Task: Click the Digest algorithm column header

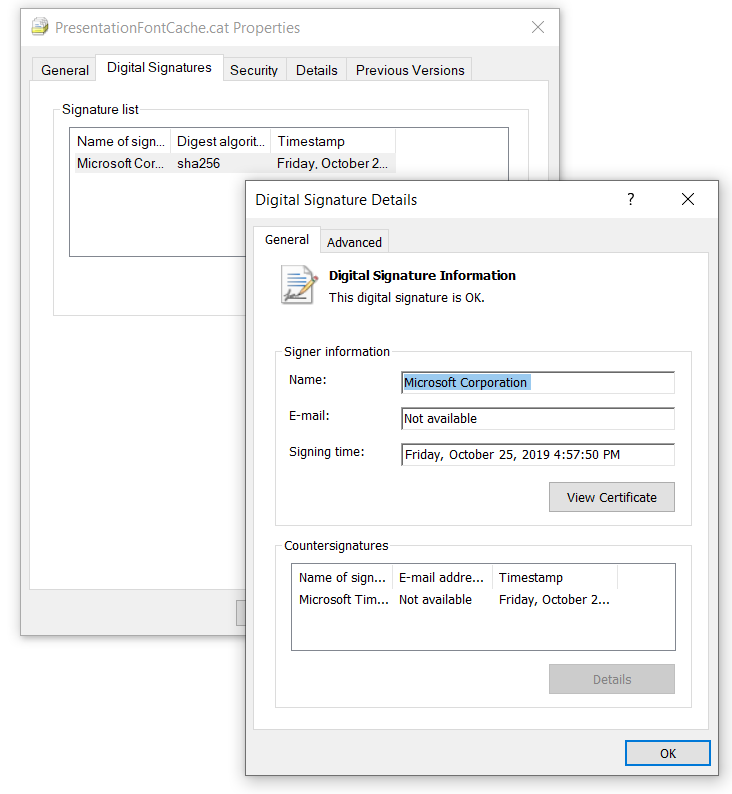Action: 221,141
